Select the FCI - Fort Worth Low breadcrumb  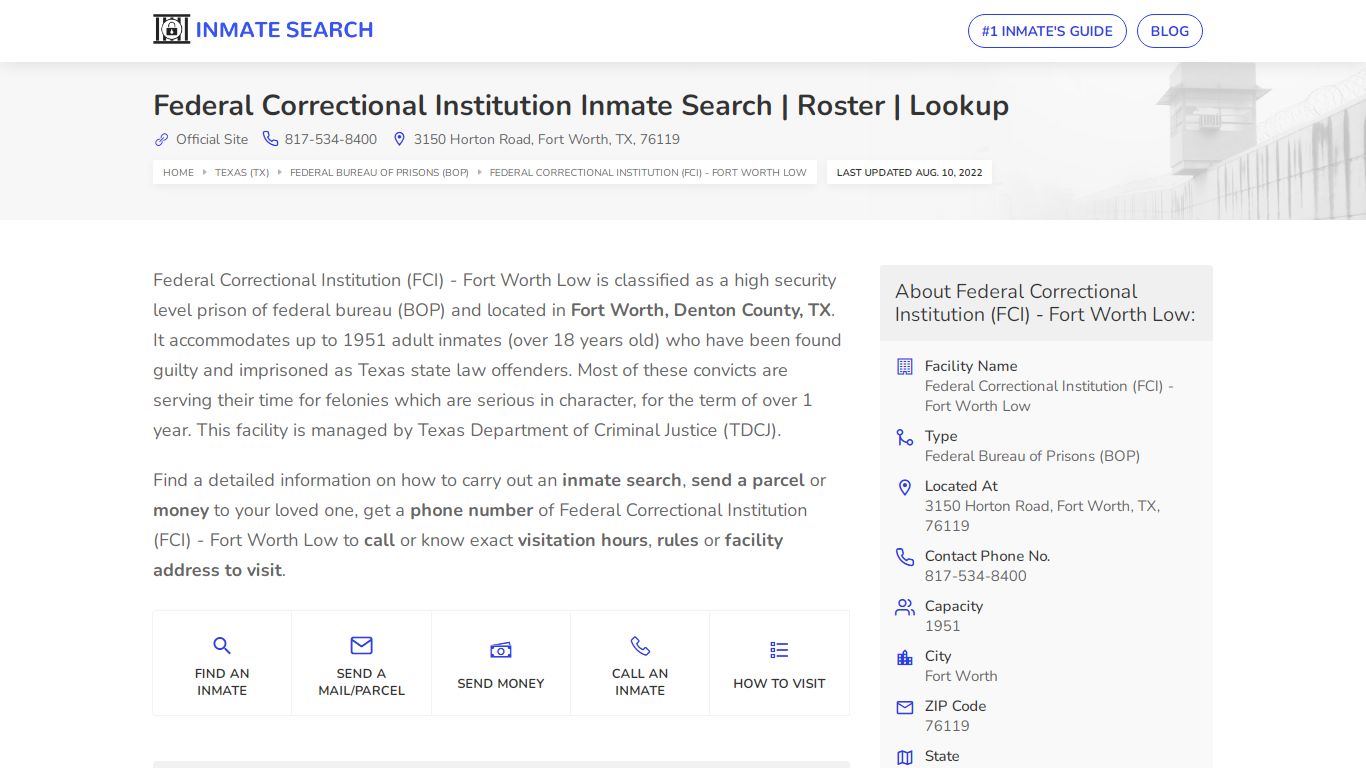(x=648, y=172)
